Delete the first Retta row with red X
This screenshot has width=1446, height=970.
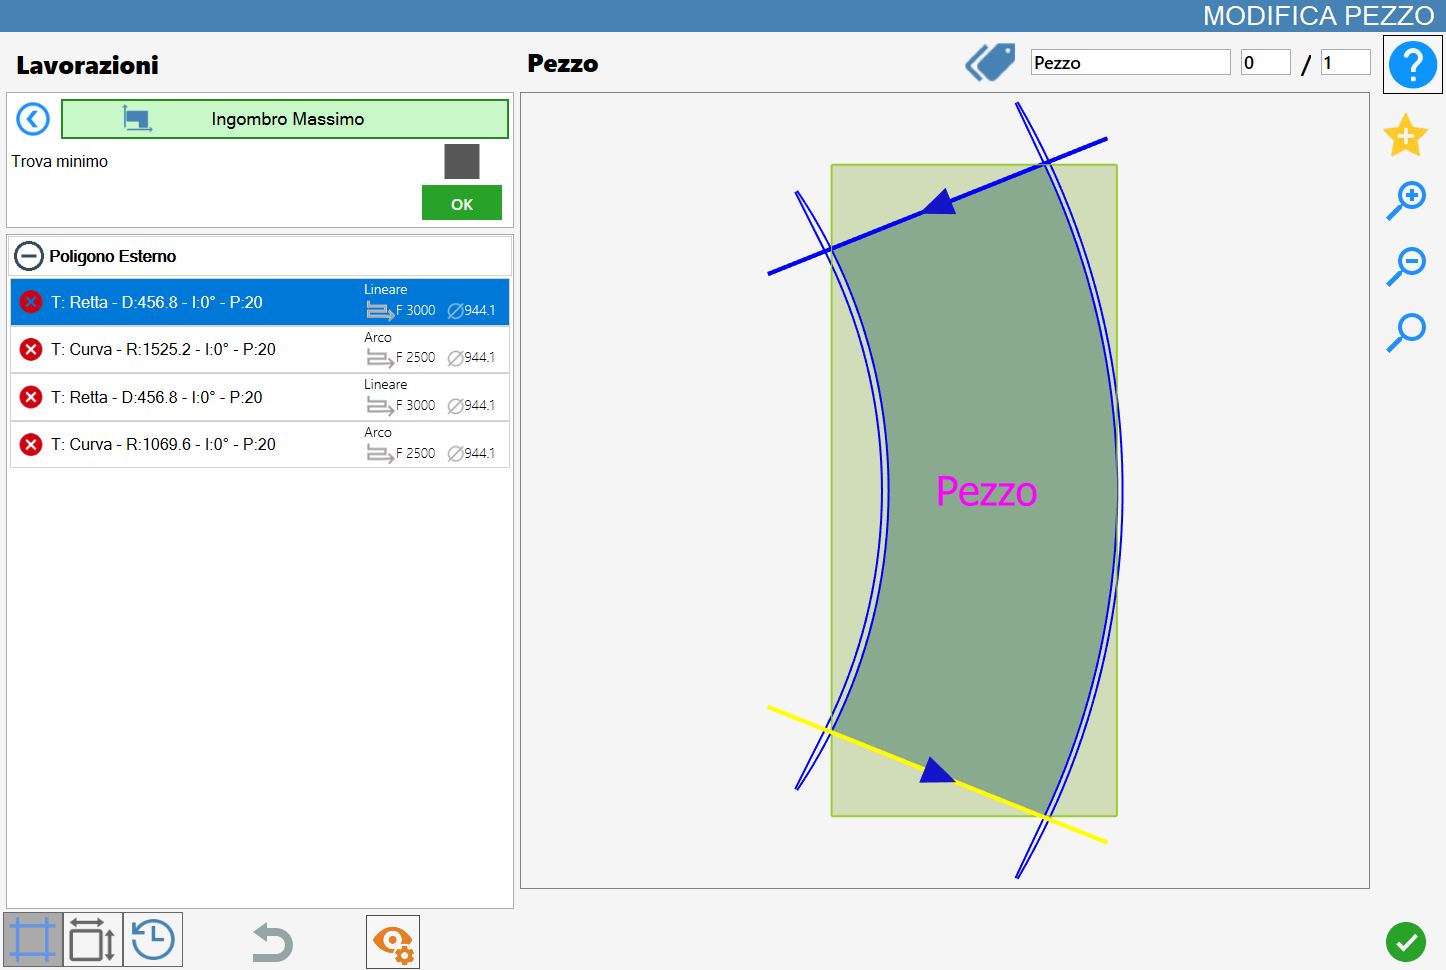click(31, 301)
